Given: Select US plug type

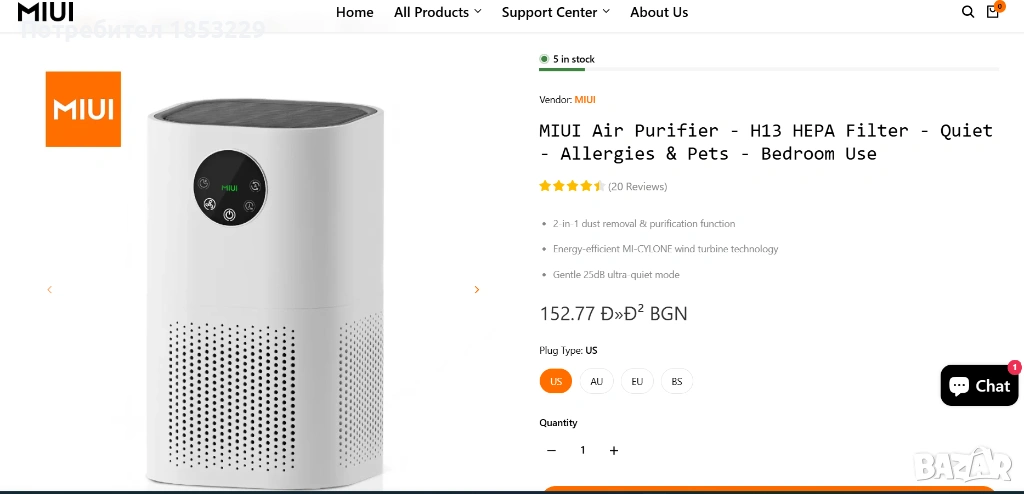Looking at the screenshot, I should click(556, 381).
